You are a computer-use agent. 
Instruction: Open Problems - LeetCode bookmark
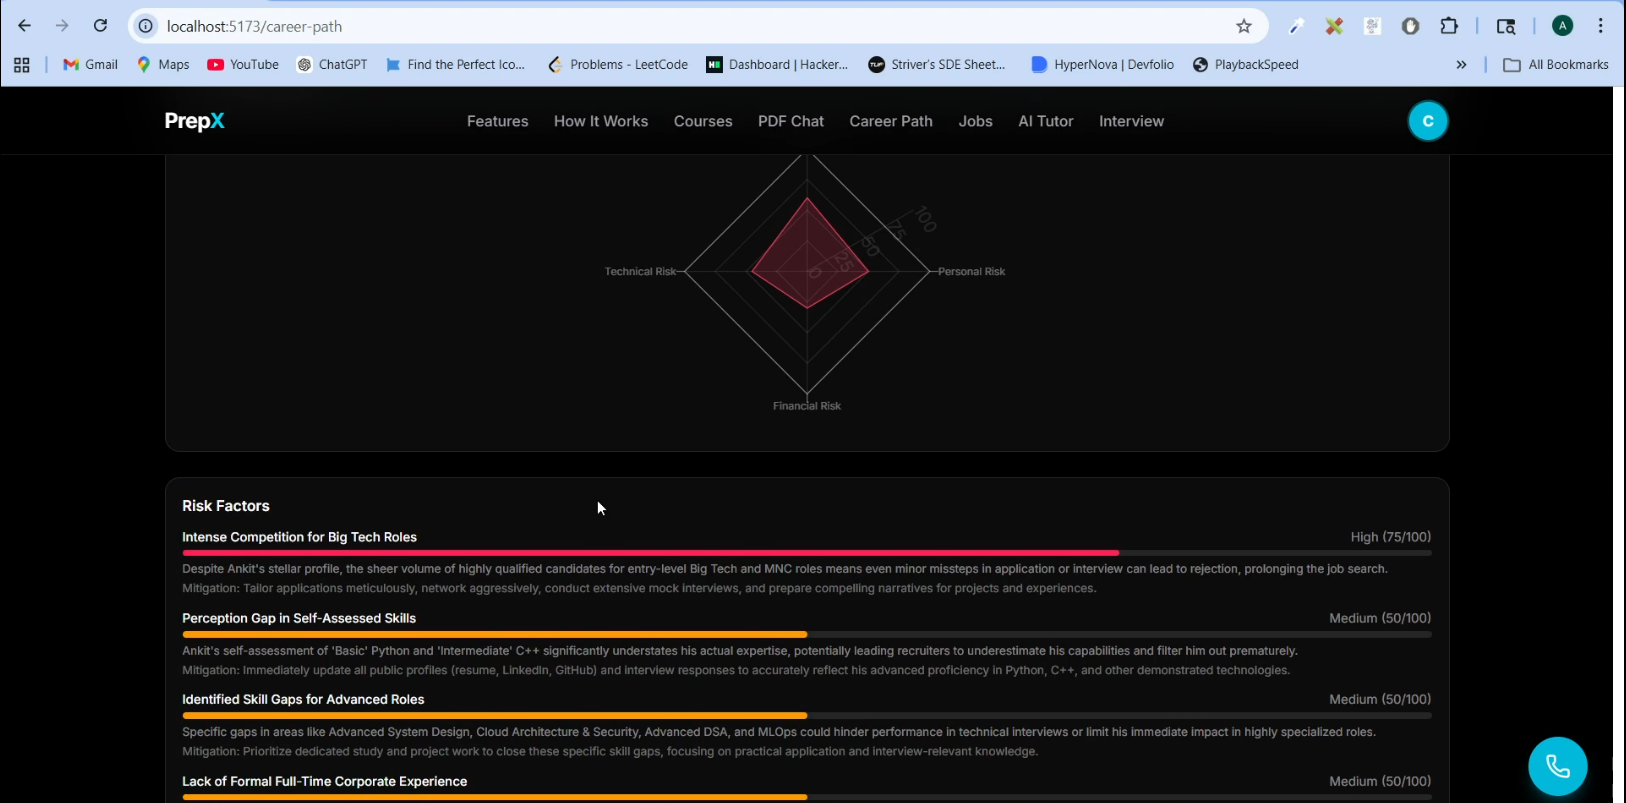[618, 65]
